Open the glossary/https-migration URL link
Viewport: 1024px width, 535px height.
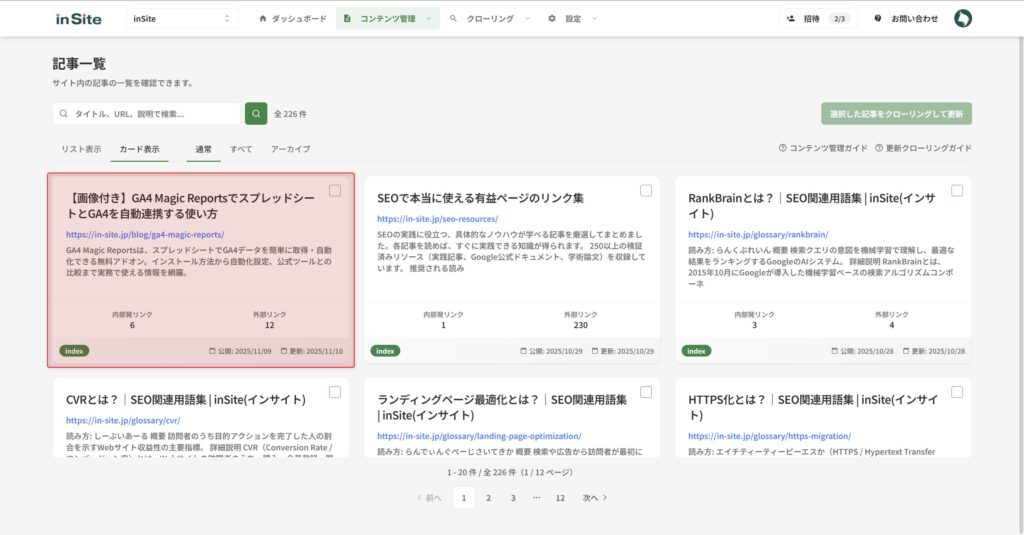tap(769, 436)
